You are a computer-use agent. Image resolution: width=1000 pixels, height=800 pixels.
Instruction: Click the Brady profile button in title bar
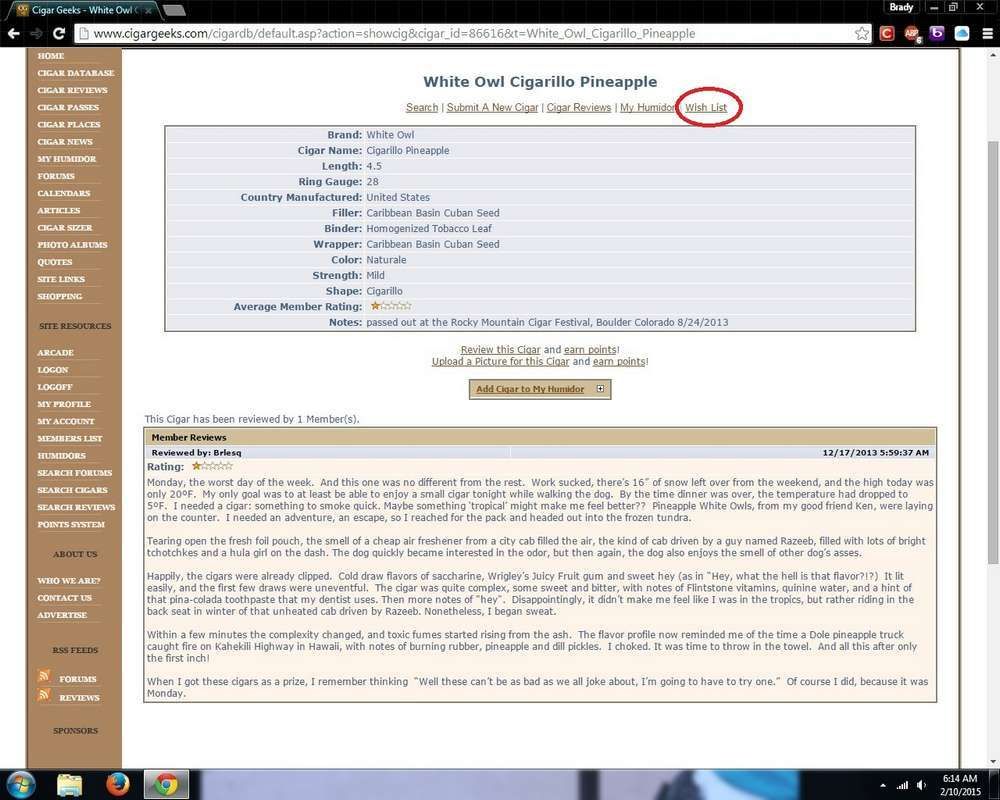(x=901, y=7)
